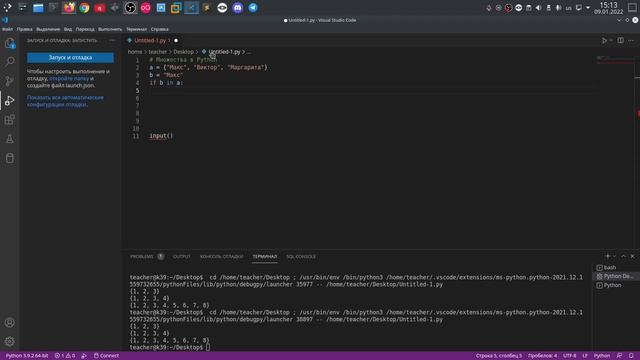Screen dimensions: 640x360
Task: Switch to the OUTPUT panel tab
Action: (x=182, y=257)
